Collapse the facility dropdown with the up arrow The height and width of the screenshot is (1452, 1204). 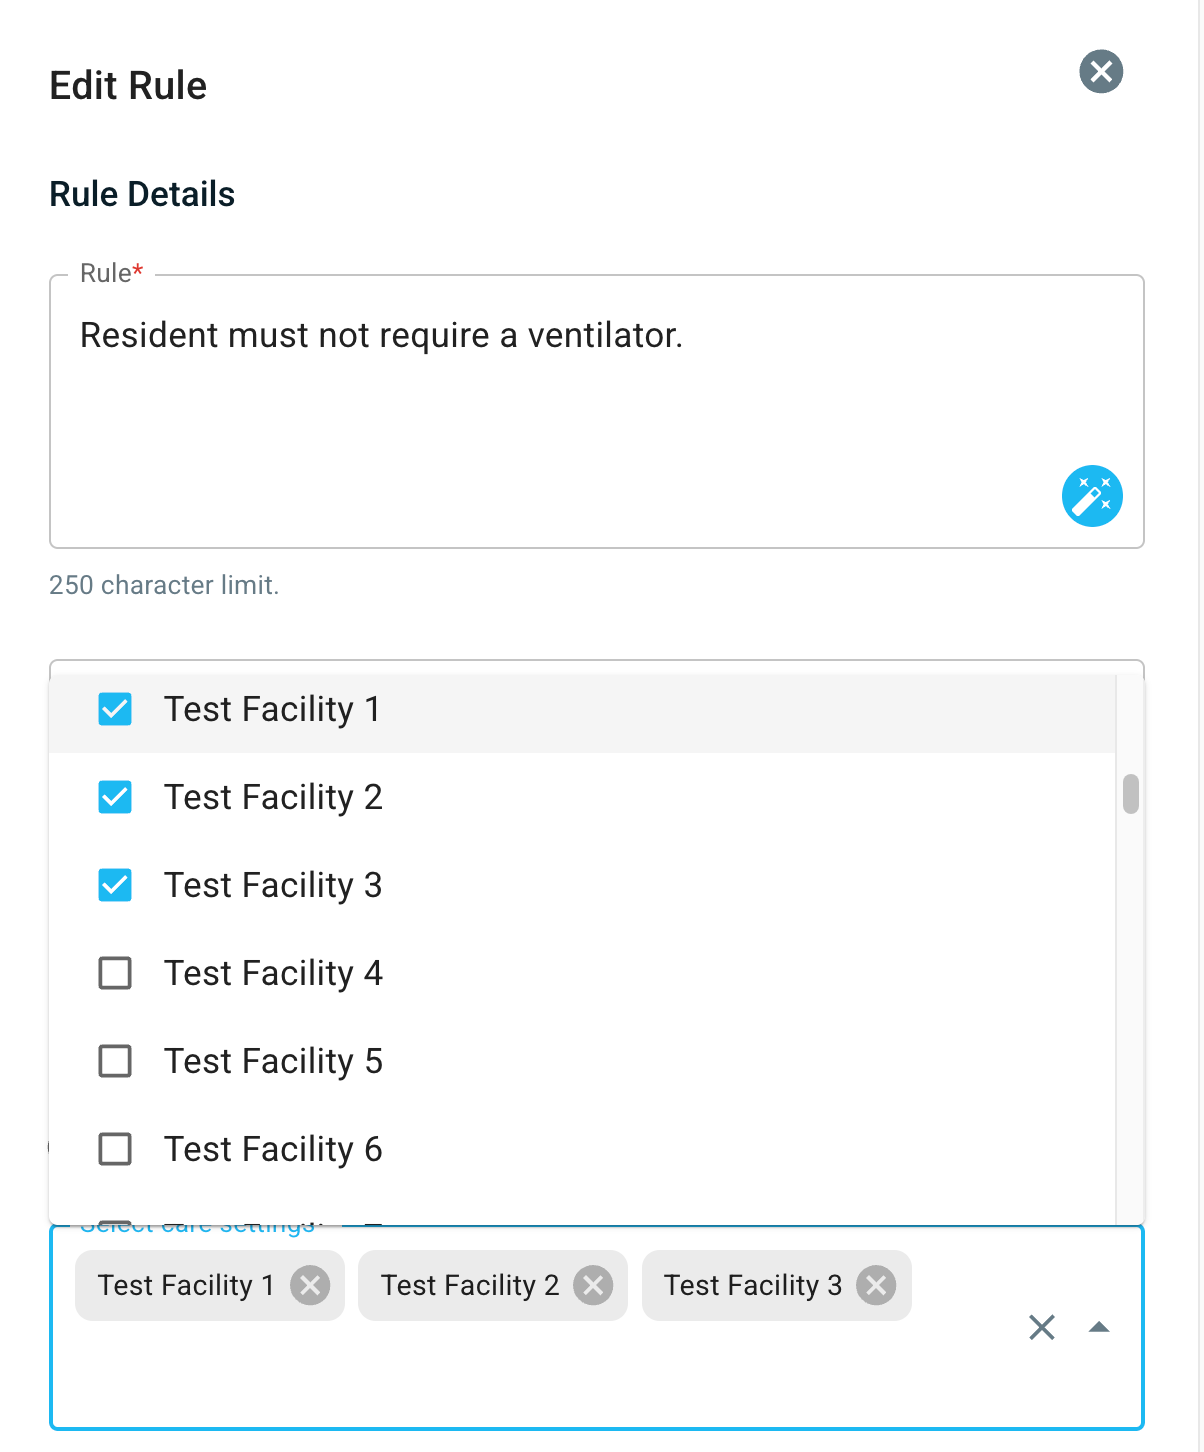pyautogui.click(x=1099, y=1328)
